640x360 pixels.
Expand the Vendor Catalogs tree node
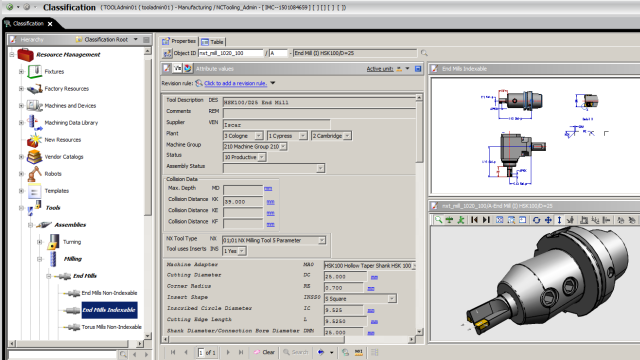click(21, 157)
